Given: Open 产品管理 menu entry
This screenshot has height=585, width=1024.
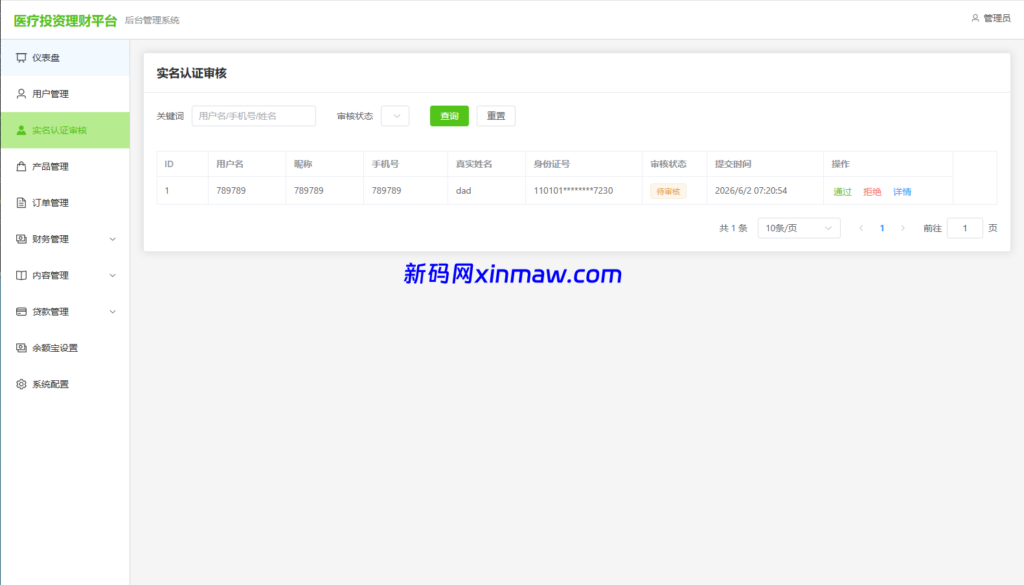Looking at the screenshot, I should click(65, 166).
